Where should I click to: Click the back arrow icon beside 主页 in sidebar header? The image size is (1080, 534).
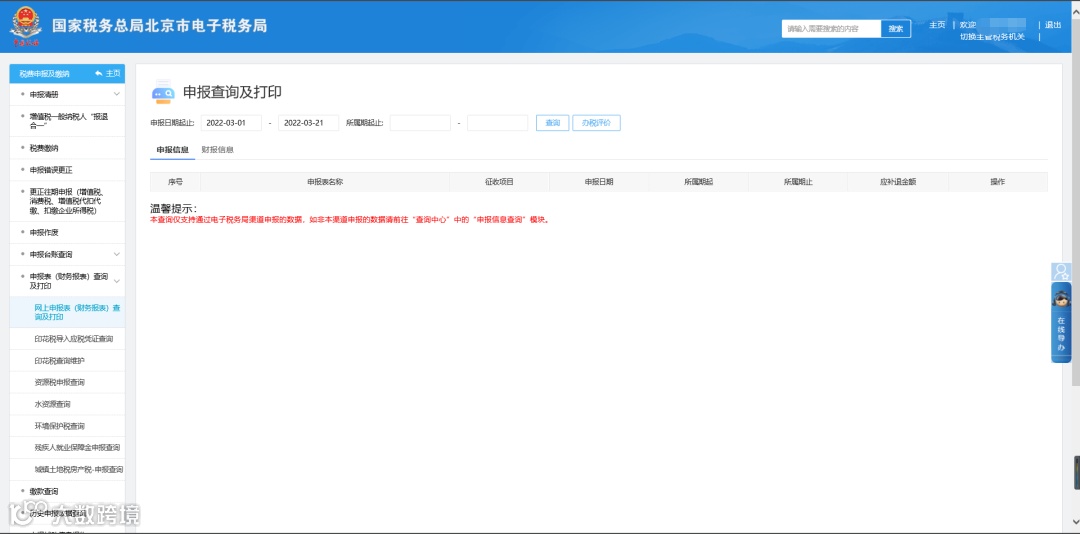(99, 73)
